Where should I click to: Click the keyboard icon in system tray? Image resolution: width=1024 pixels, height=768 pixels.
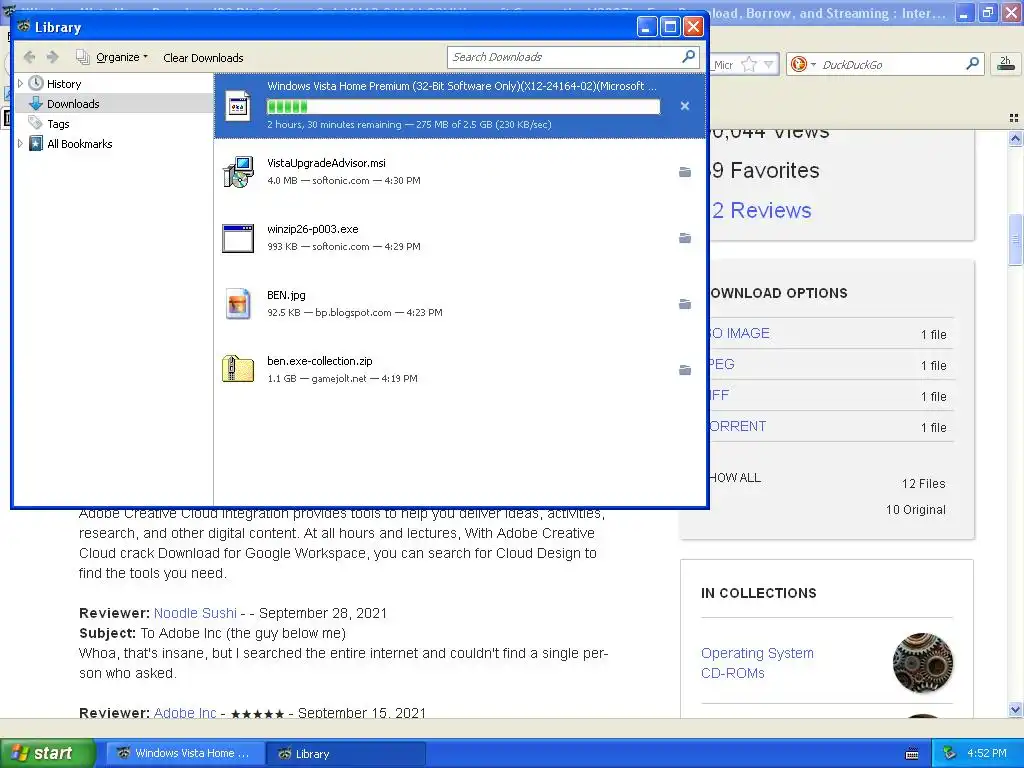[x=912, y=754]
